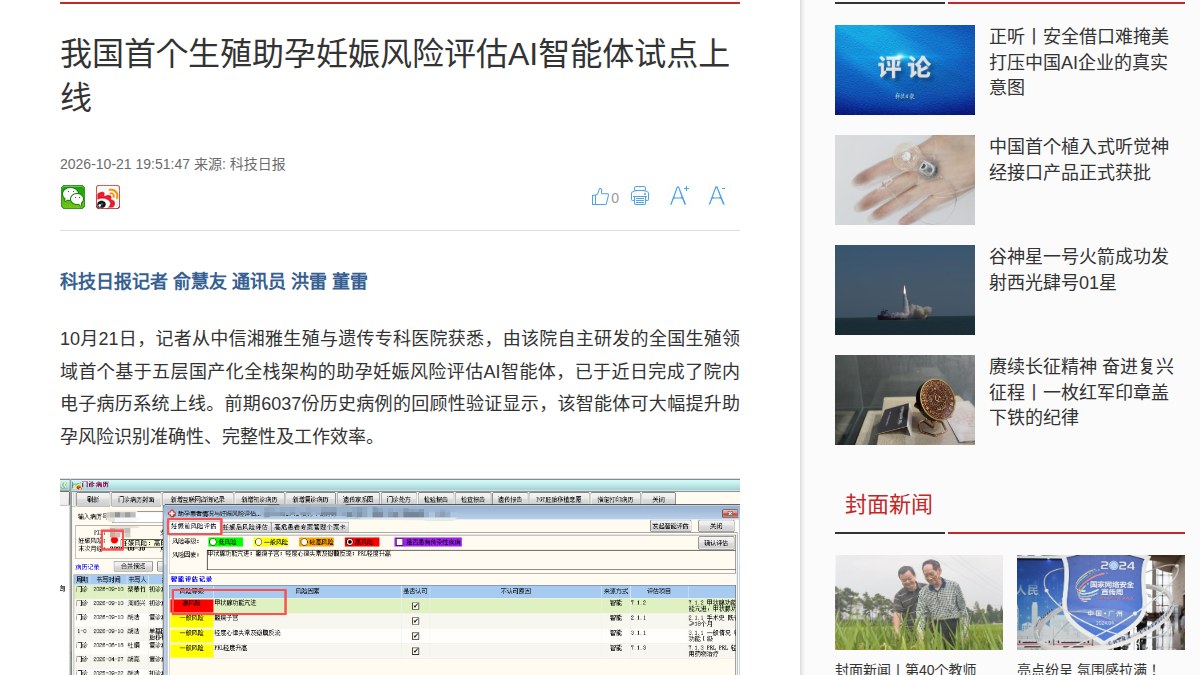Open the 封面新闻 section heading
This screenshot has width=1200, height=675.
[889, 504]
